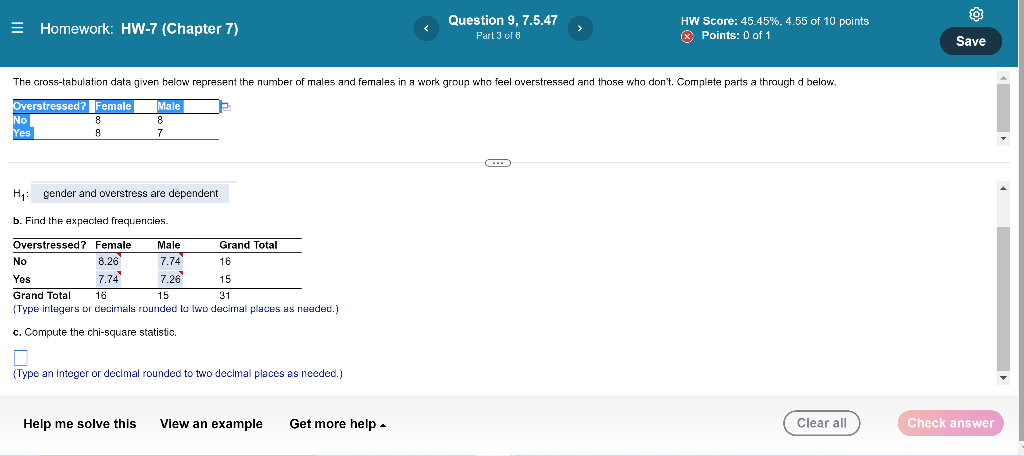Click 'Question 9, 7.5.47' title

(503, 20)
